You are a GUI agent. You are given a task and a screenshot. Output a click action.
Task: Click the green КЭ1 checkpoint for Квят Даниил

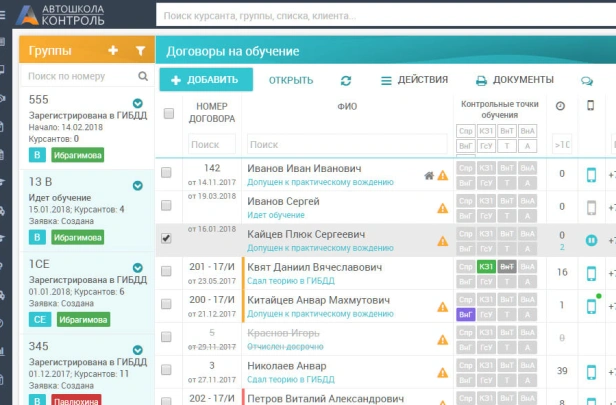coord(486,267)
